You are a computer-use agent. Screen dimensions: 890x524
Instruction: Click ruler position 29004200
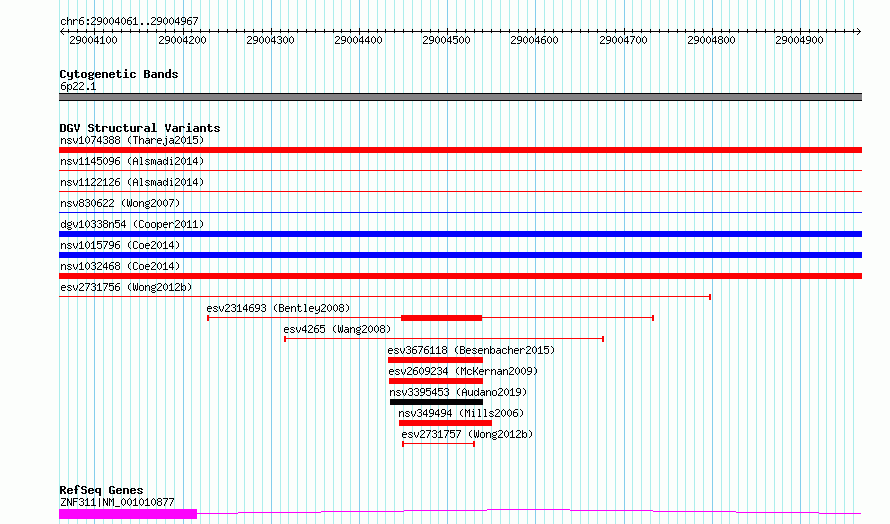[x=182, y=40]
